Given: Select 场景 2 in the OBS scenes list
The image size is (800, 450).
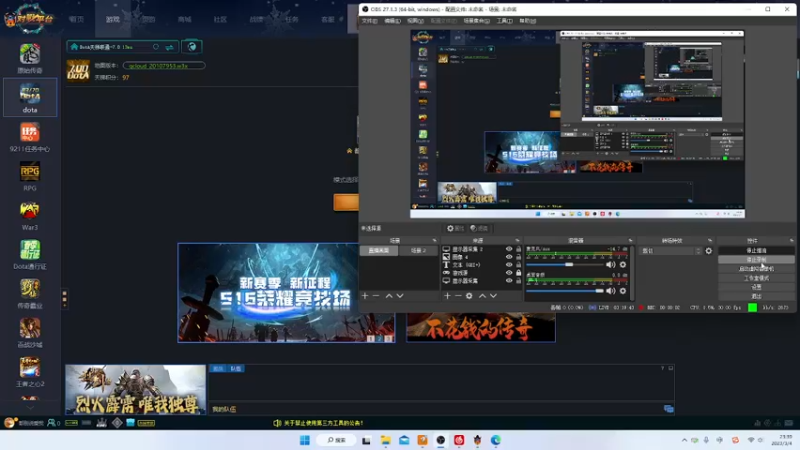Looking at the screenshot, I should (418, 251).
